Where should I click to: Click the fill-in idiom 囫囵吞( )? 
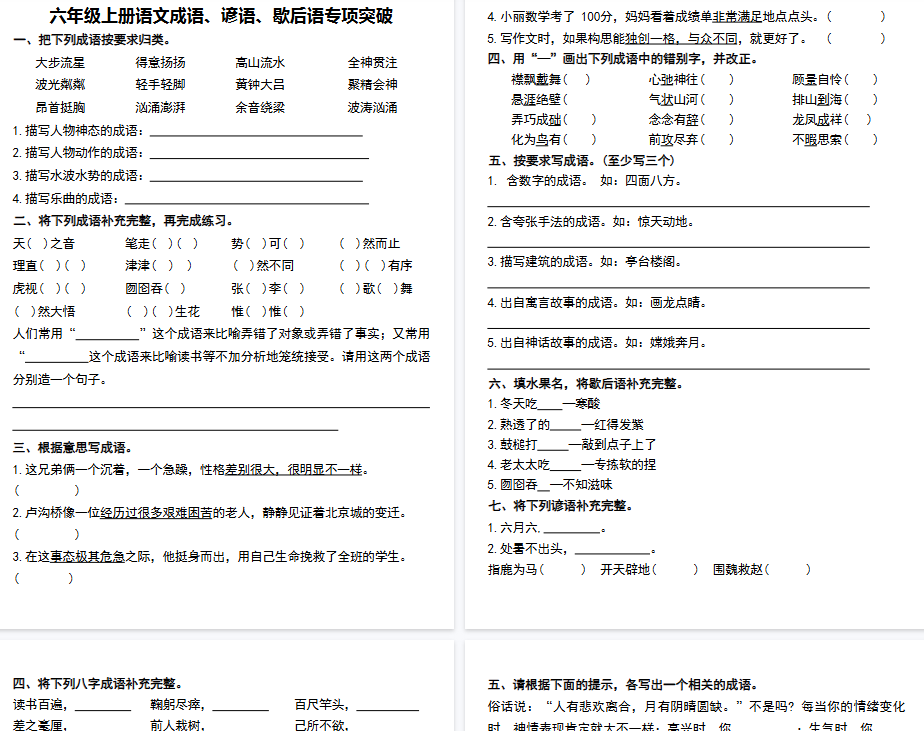tap(155, 288)
